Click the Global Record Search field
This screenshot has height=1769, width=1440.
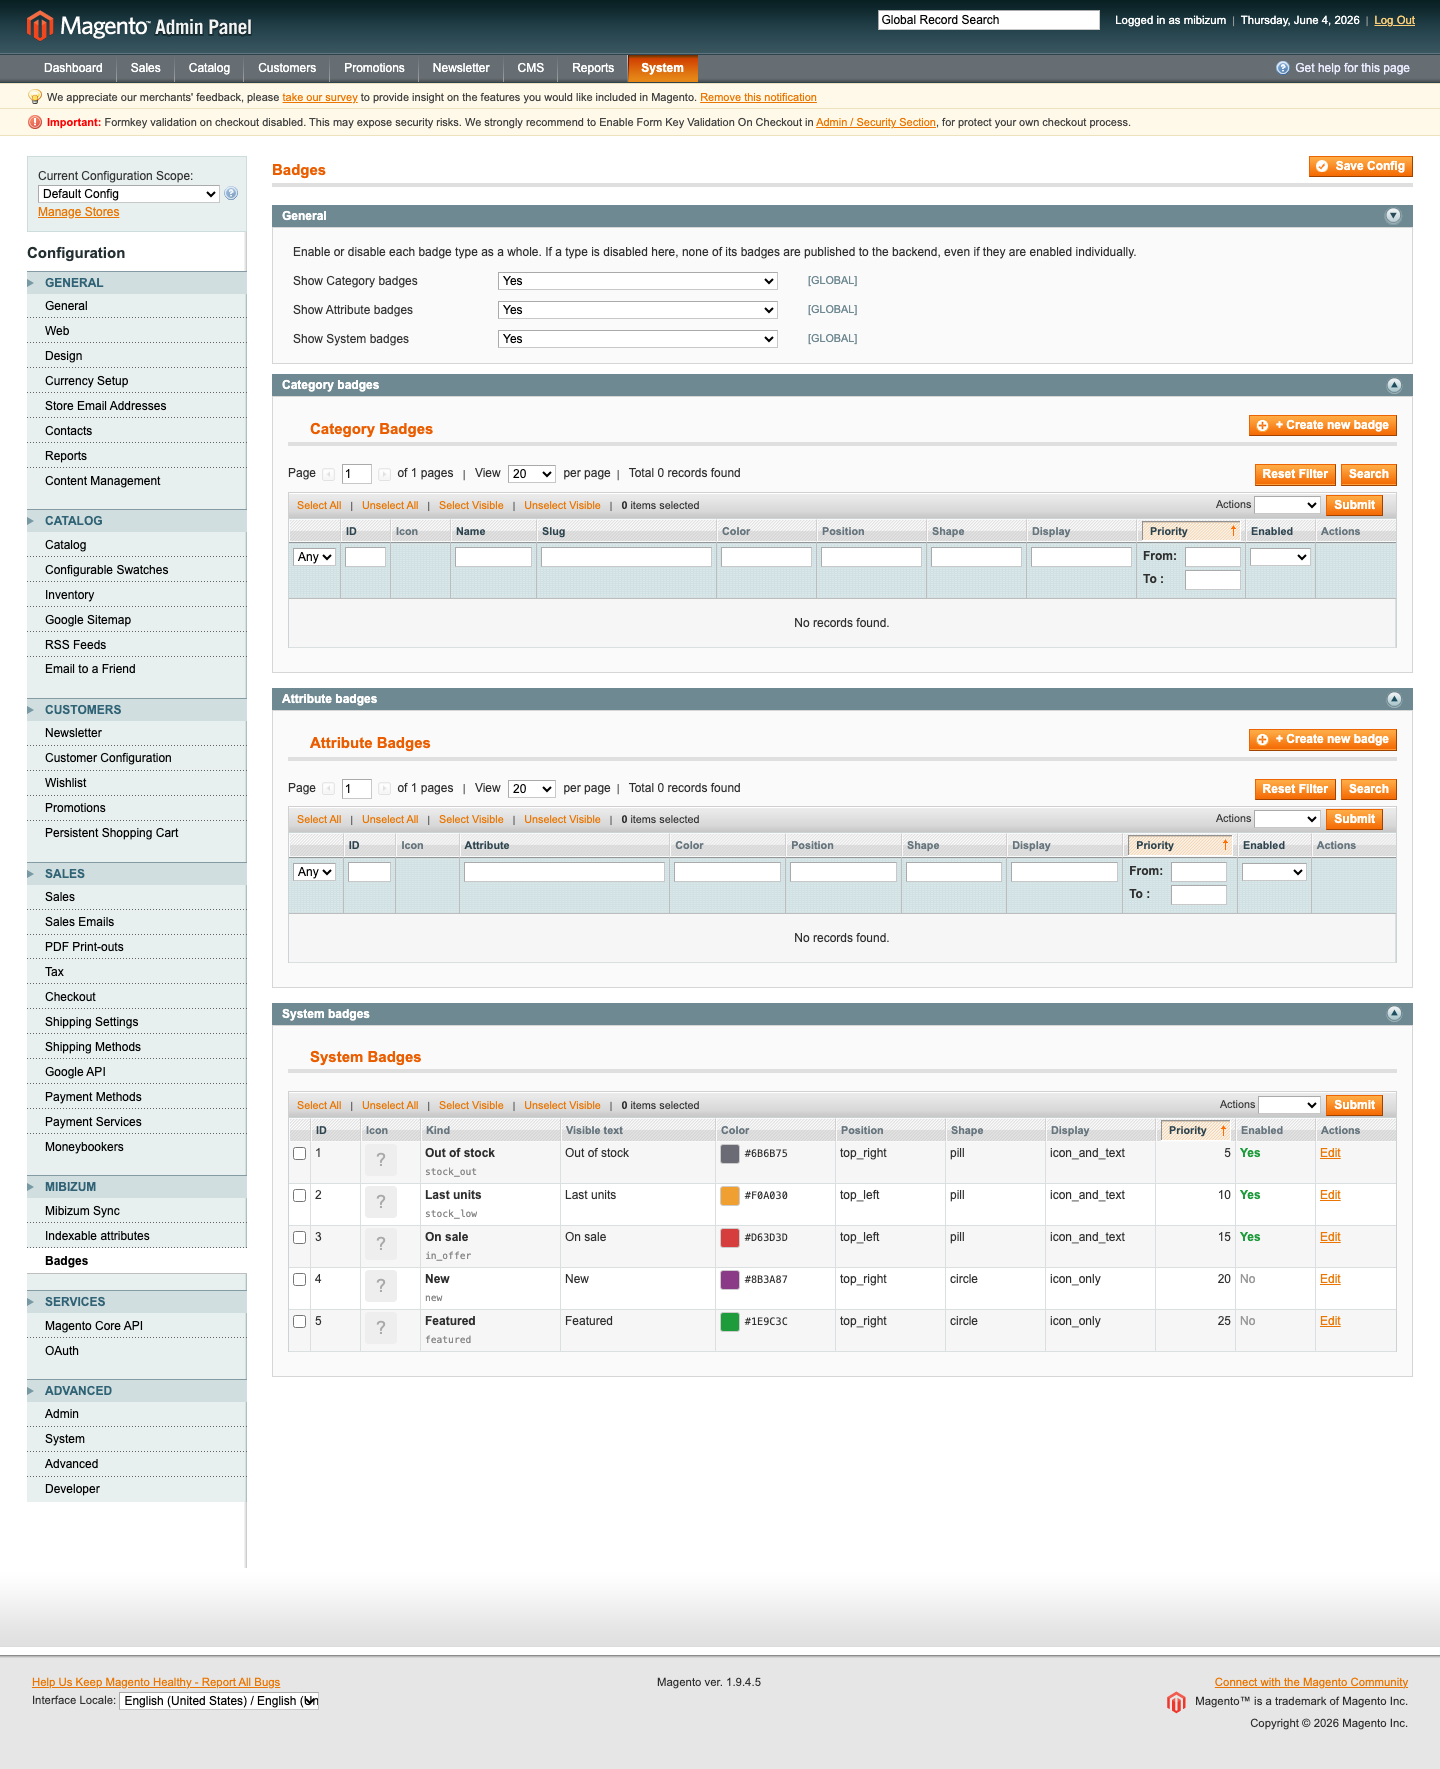(989, 20)
